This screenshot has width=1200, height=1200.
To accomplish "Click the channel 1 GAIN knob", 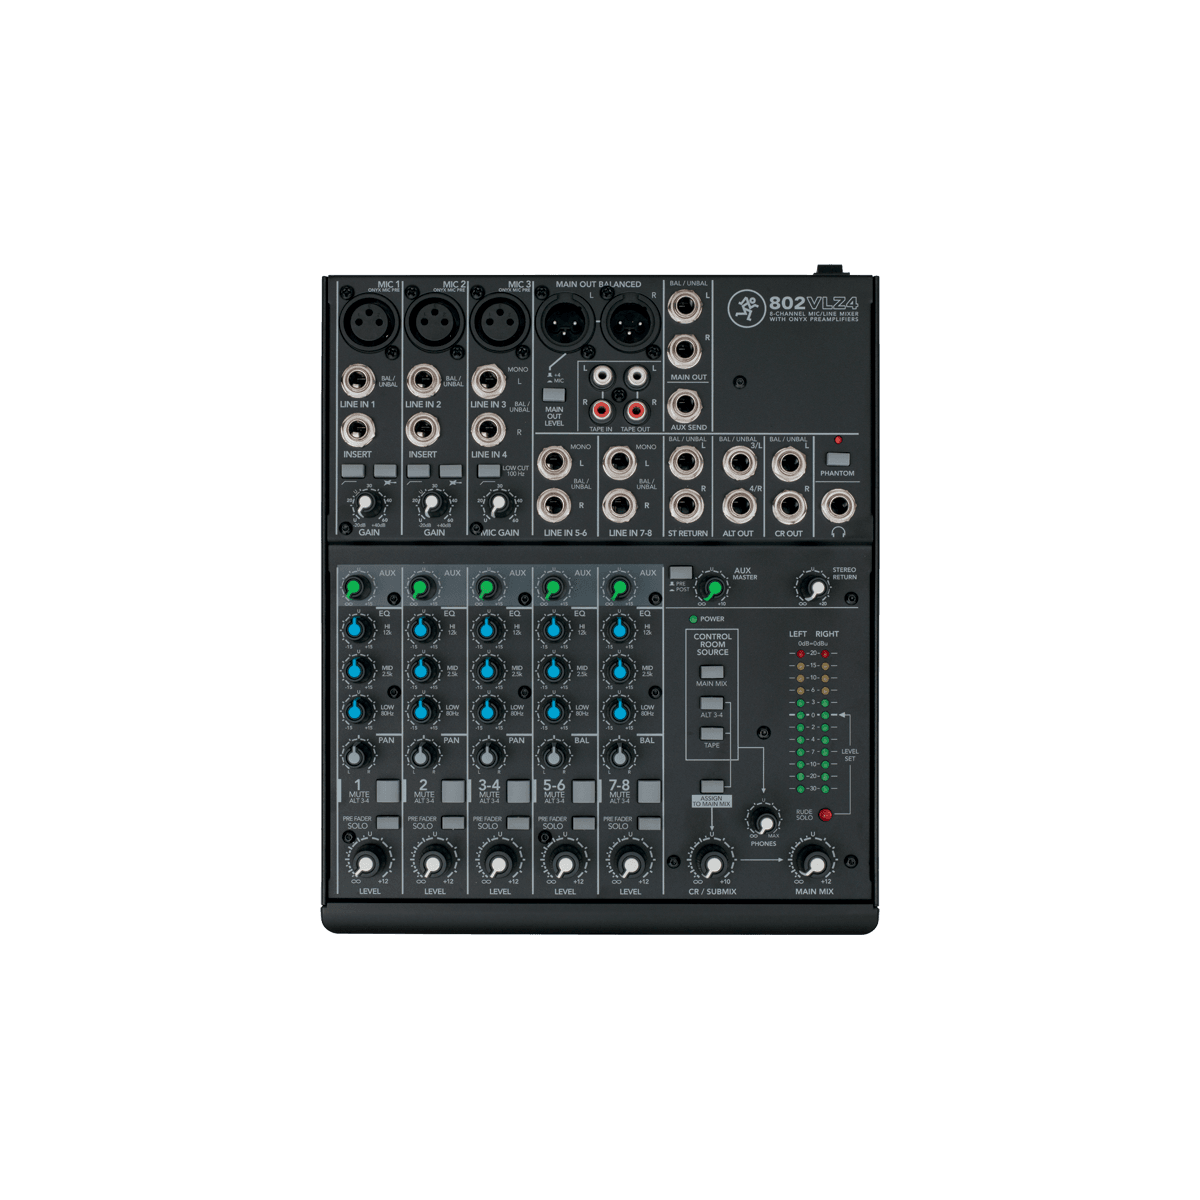I will tap(369, 505).
